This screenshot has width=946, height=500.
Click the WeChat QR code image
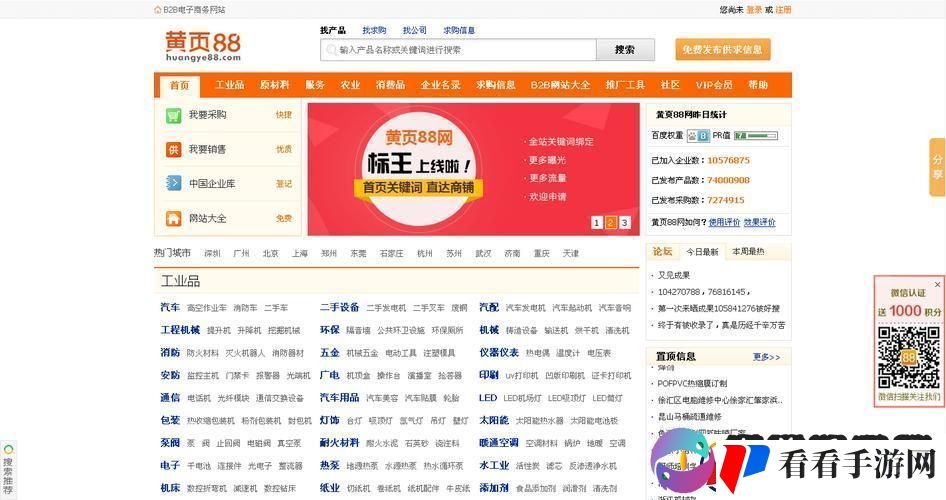pyautogui.click(x=909, y=357)
